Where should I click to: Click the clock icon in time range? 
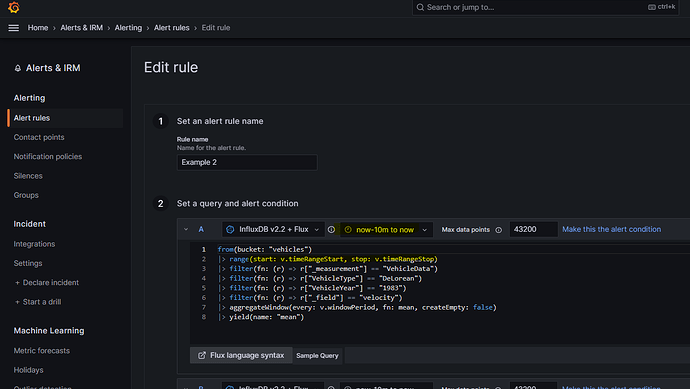(348, 229)
